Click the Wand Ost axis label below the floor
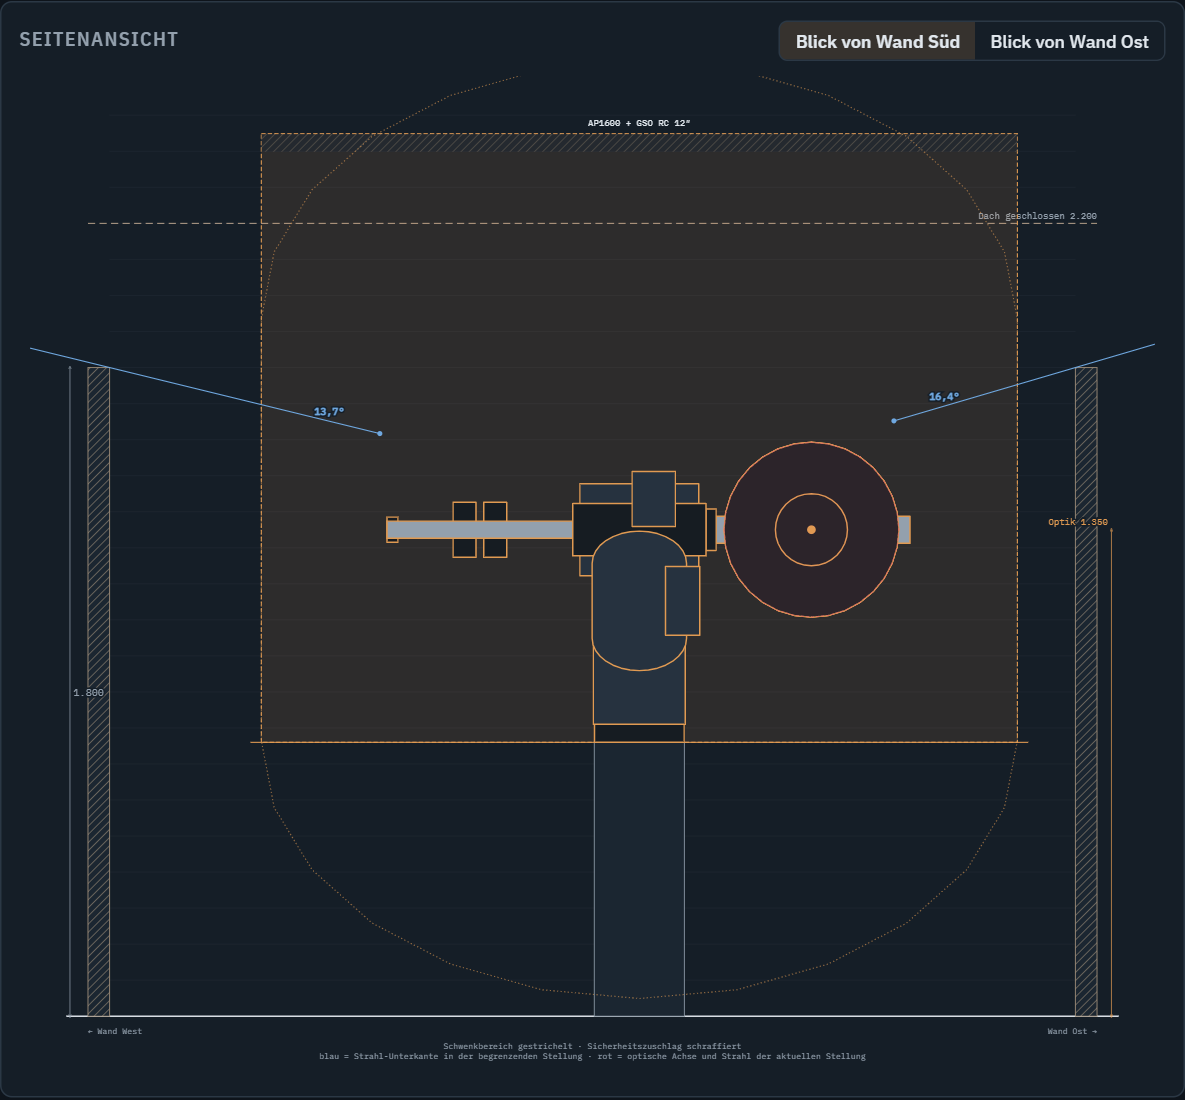This screenshot has width=1185, height=1100. 1072,1031
